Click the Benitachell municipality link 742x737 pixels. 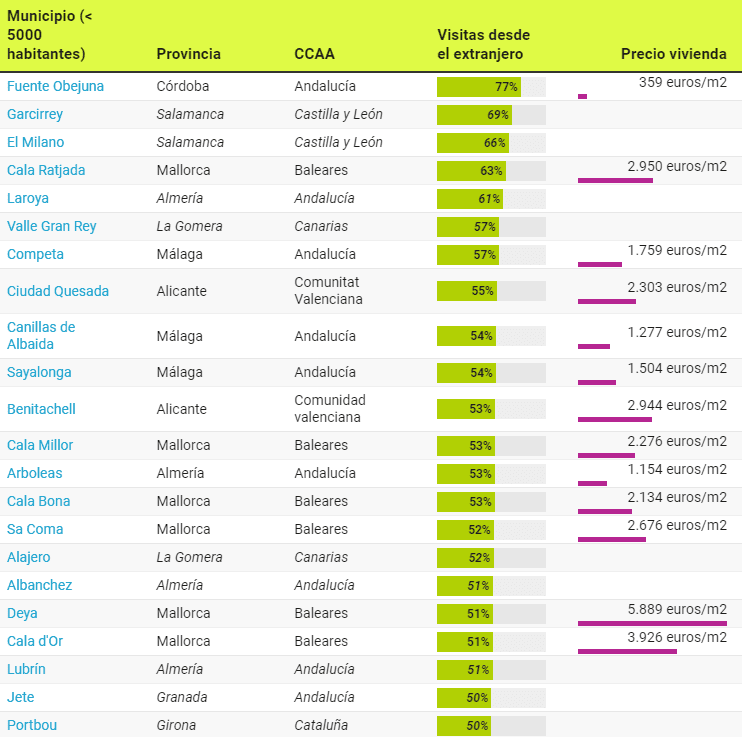pos(41,409)
